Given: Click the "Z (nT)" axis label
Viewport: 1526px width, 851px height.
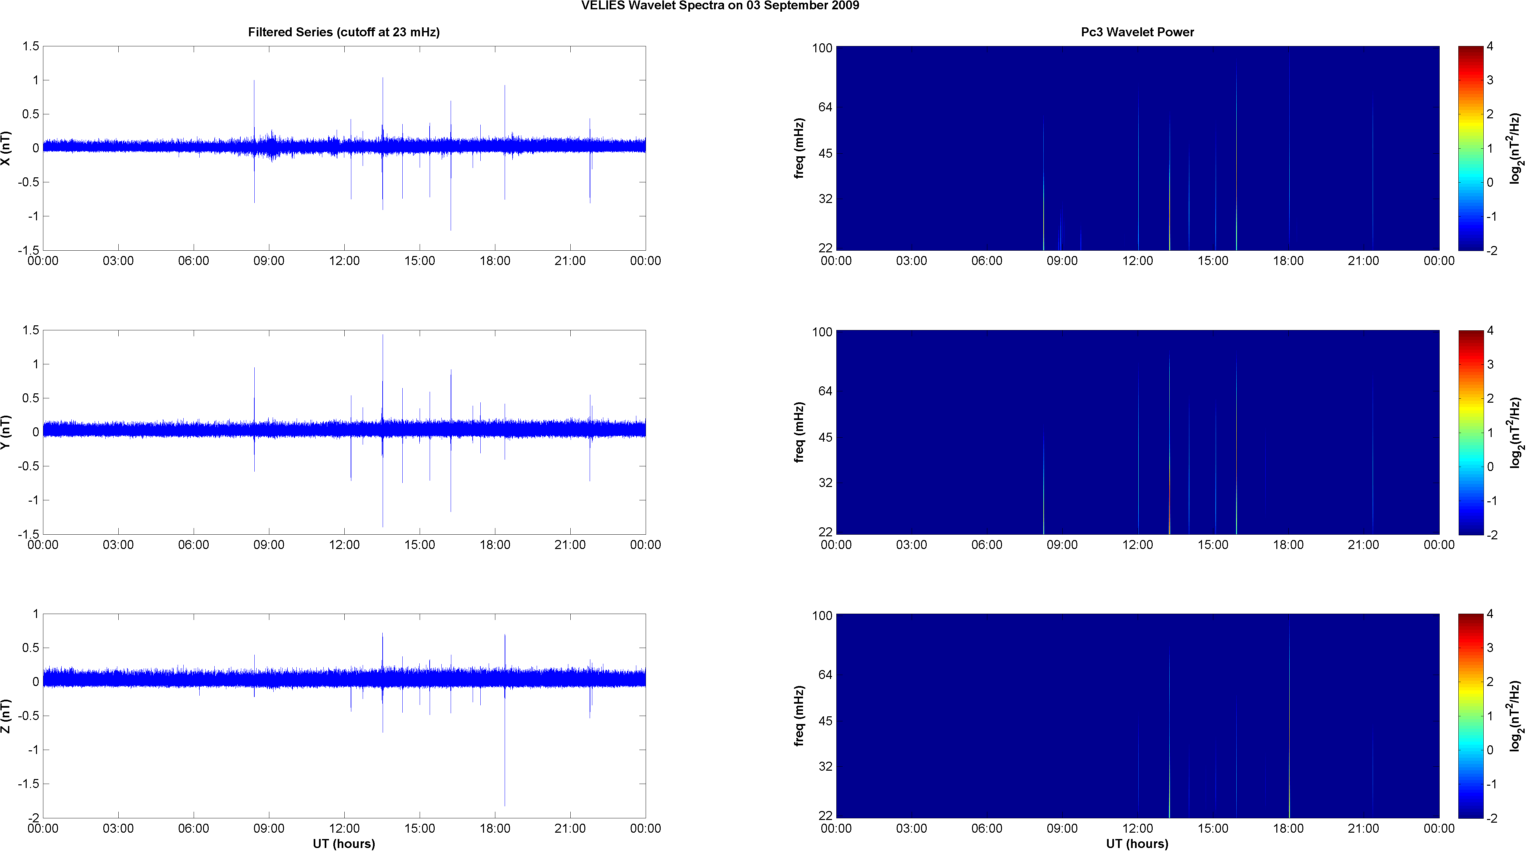Looking at the screenshot, I should coord(7,716).
